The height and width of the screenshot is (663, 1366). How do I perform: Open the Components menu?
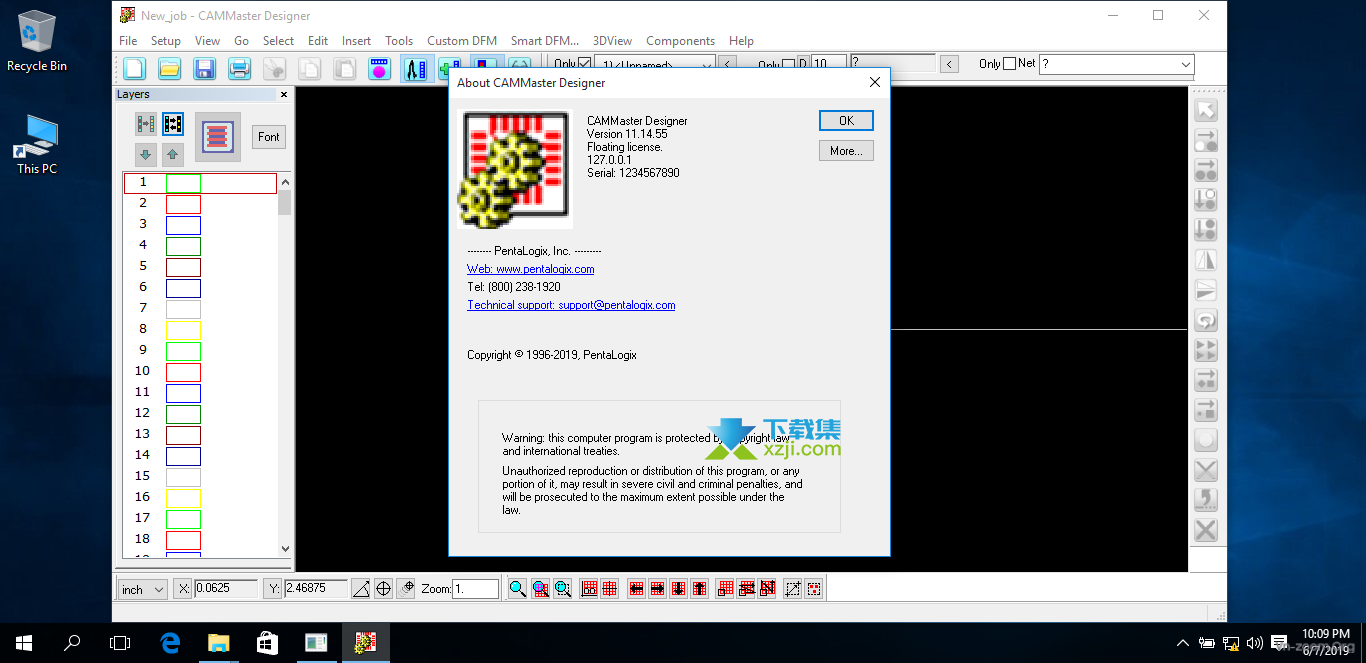(680, 41)
